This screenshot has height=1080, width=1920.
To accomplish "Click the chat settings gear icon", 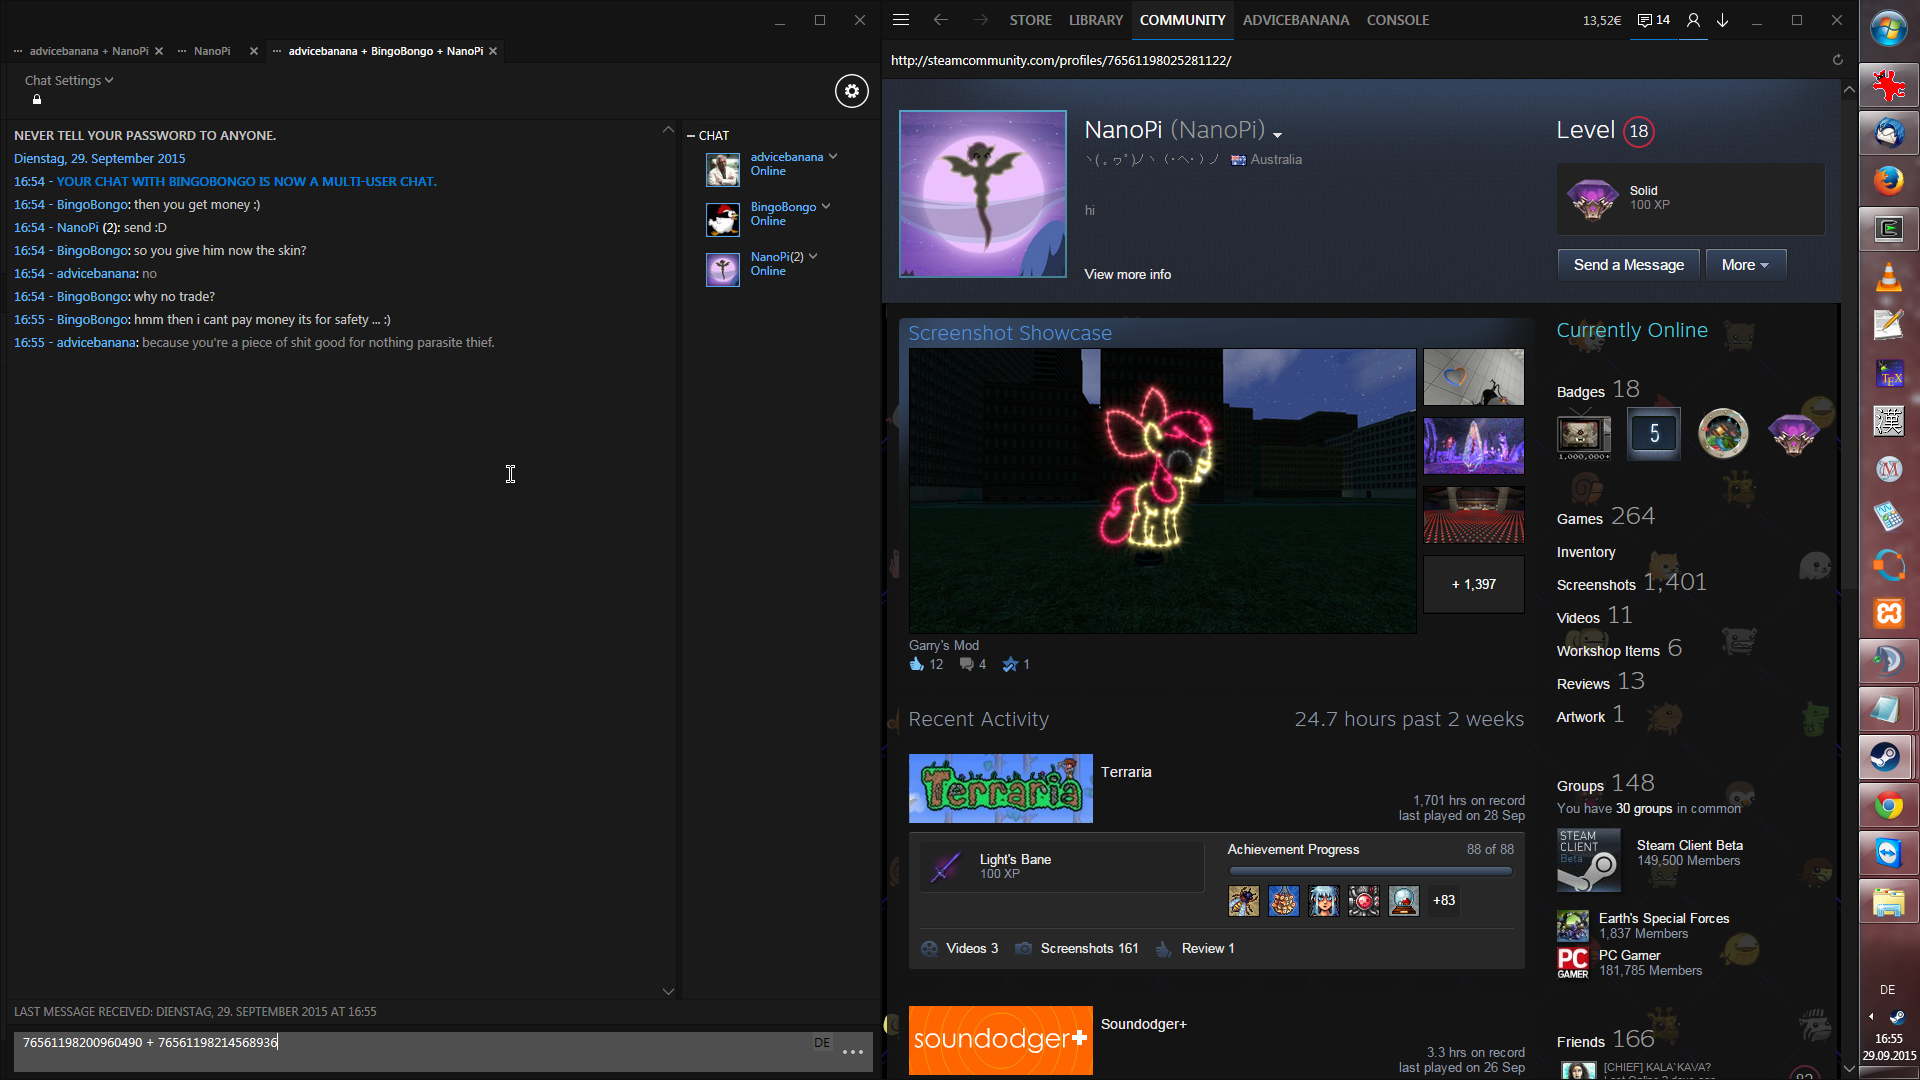I will click(851, 91).
